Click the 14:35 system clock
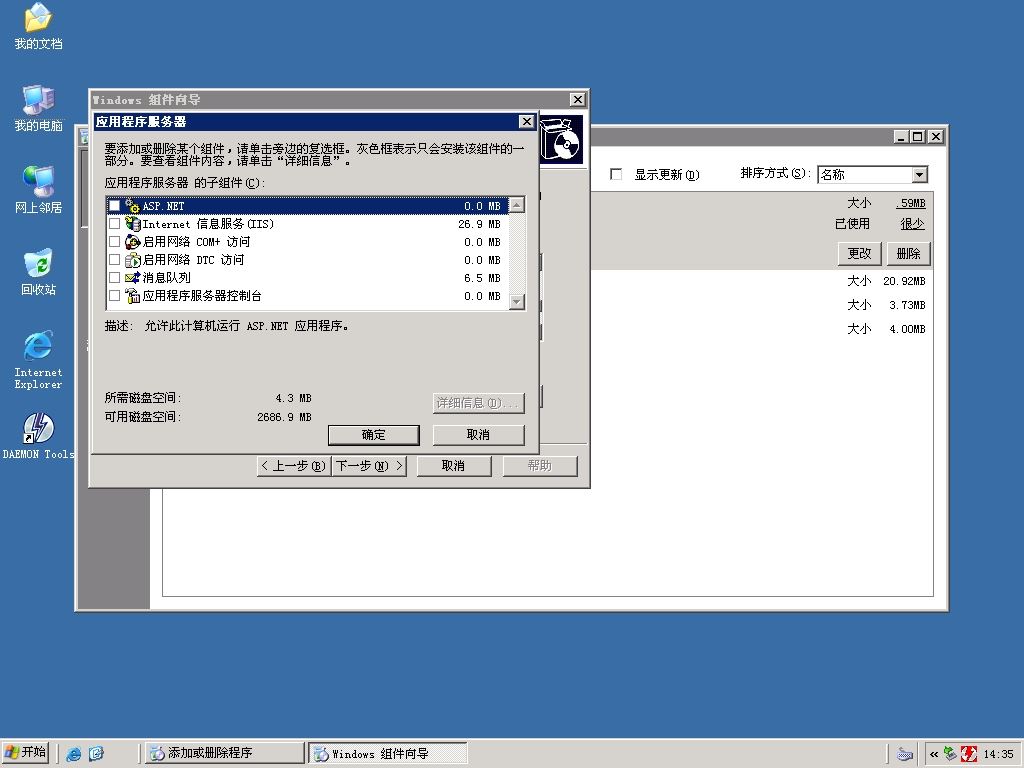This screenshot has width=1024, height=768. [999, 754]
